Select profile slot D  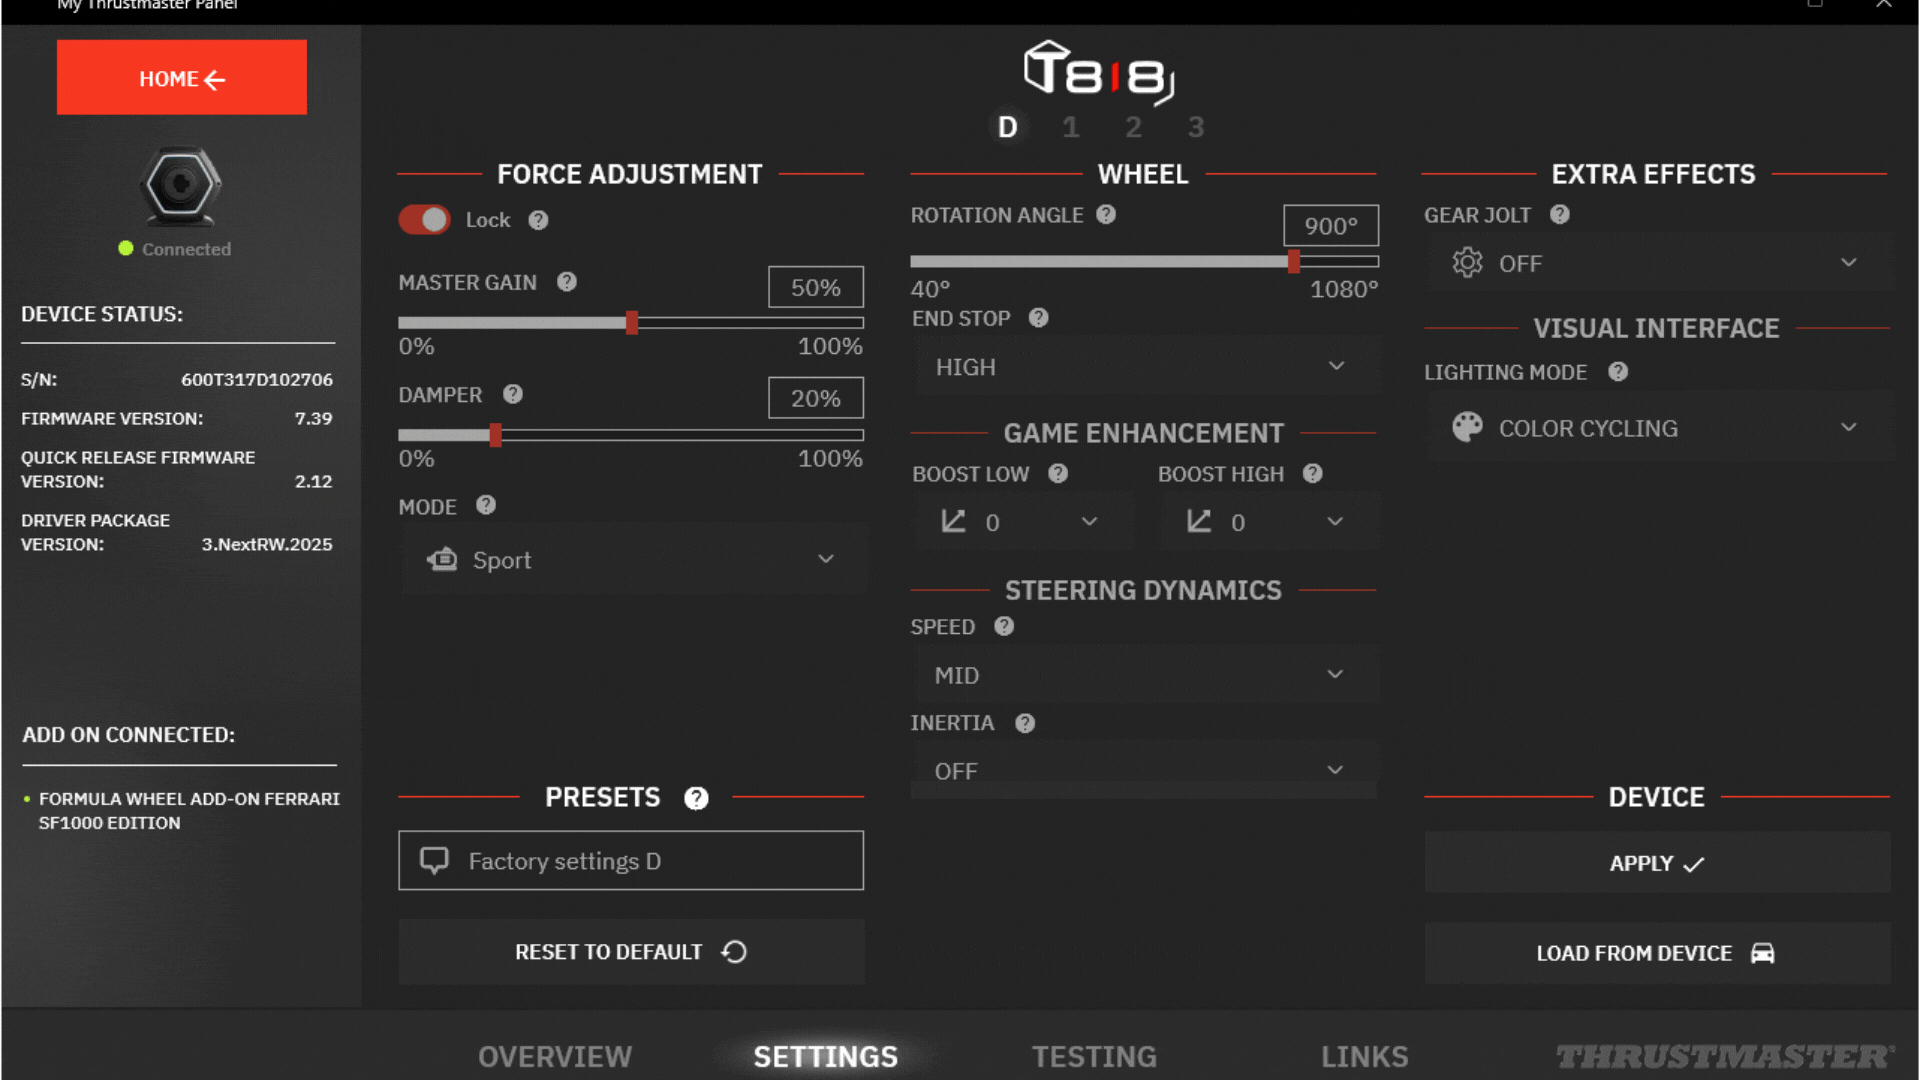point(1007,127)
